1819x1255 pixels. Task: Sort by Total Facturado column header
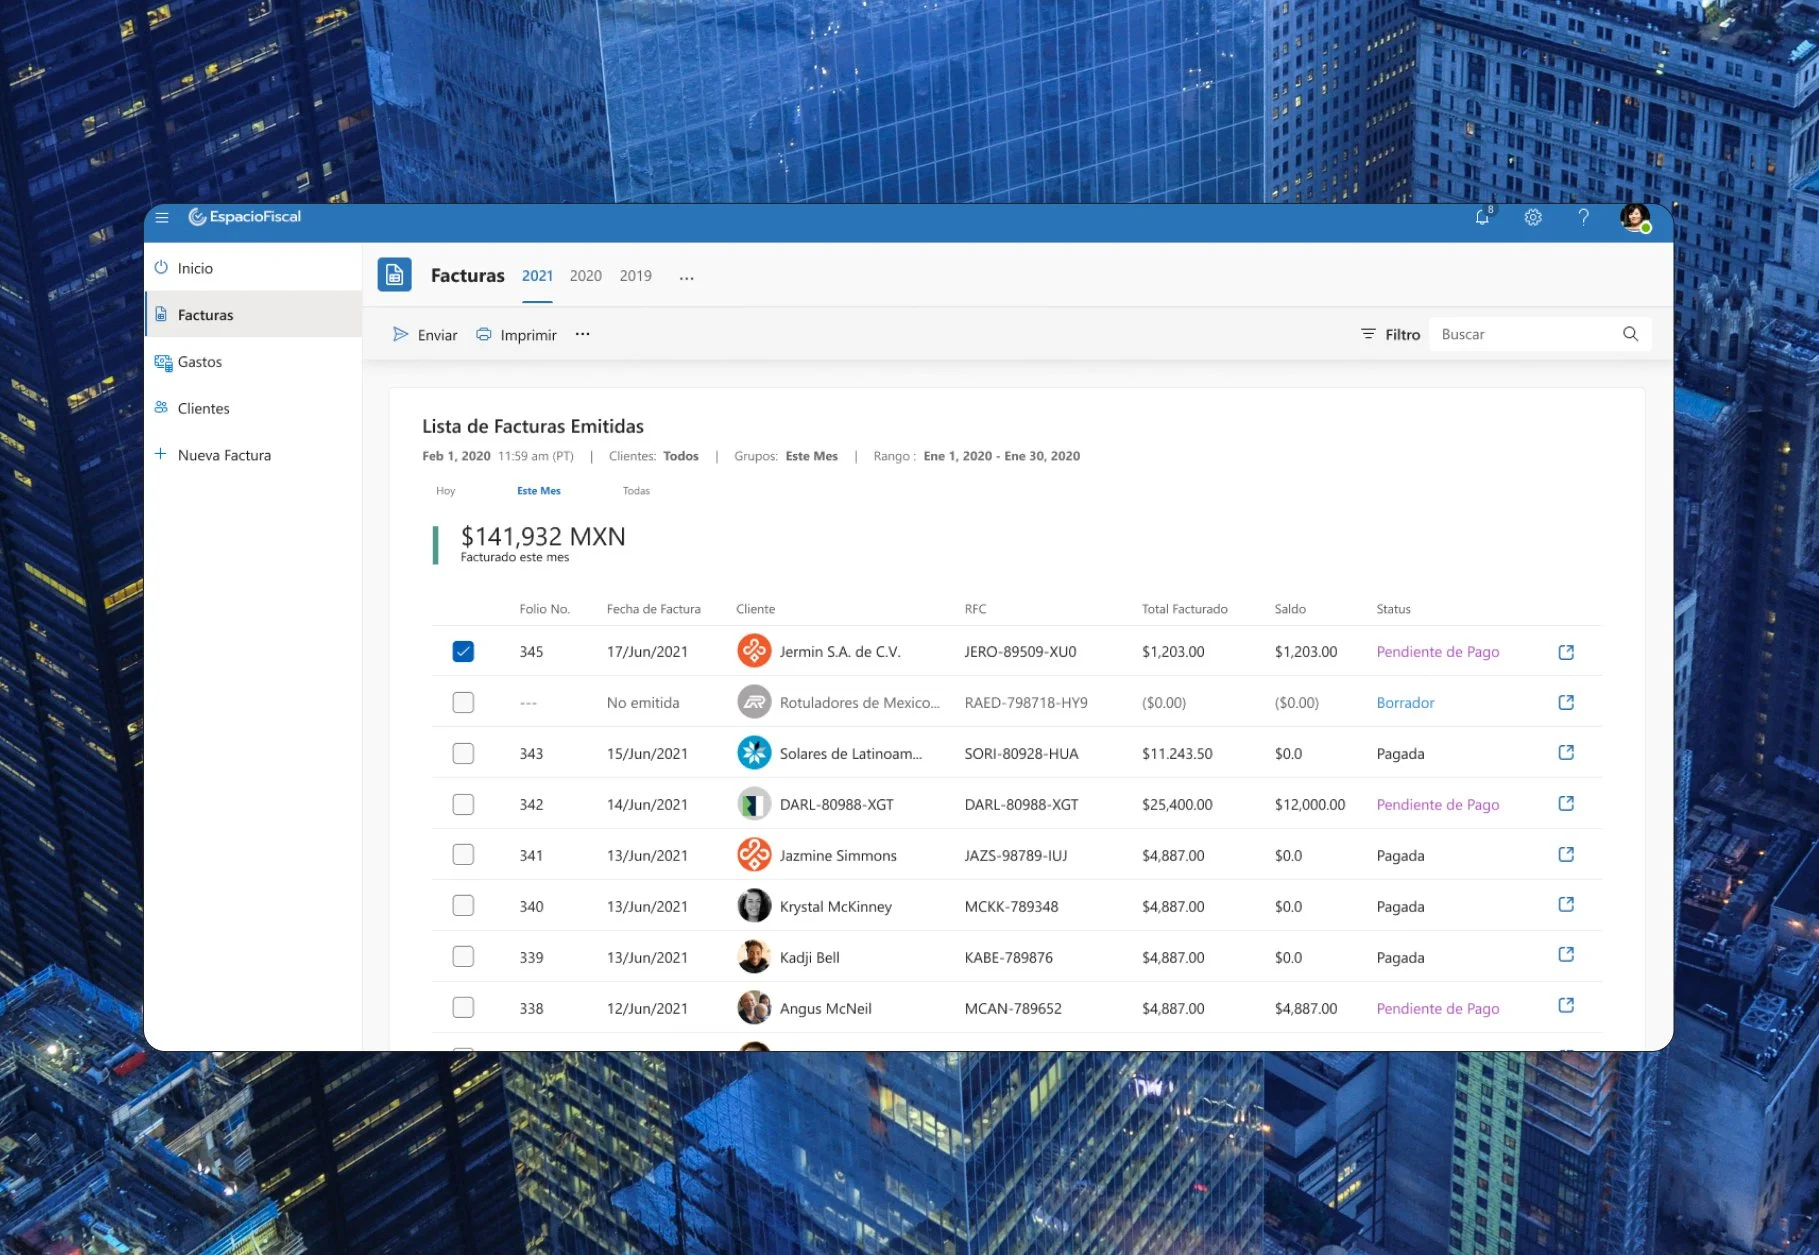1184,609
